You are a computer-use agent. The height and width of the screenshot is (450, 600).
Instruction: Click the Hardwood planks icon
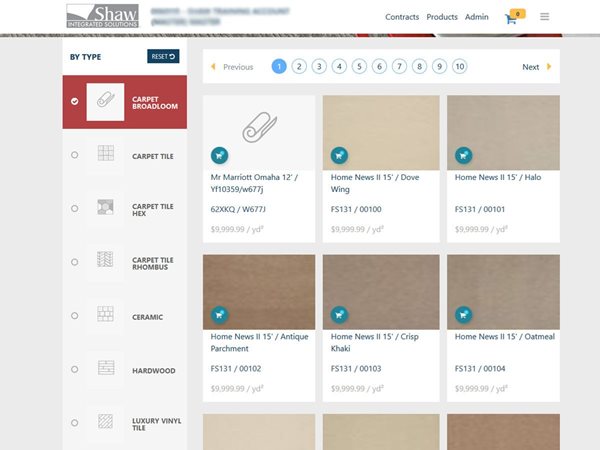pyautogui.click(x=106, y=367)
